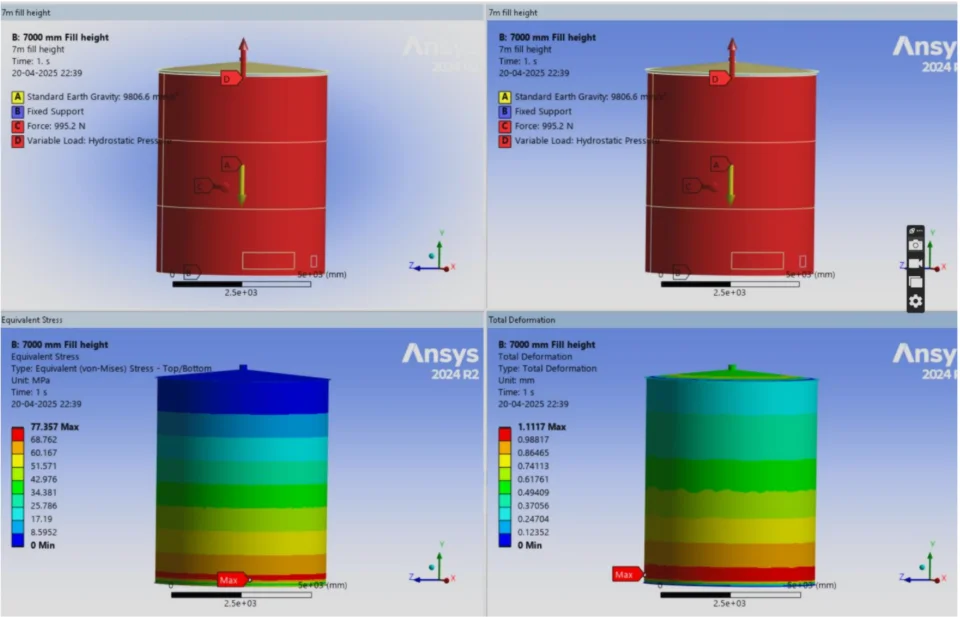Click the 8.5952 value in stress legend

[x=43, y=532]
